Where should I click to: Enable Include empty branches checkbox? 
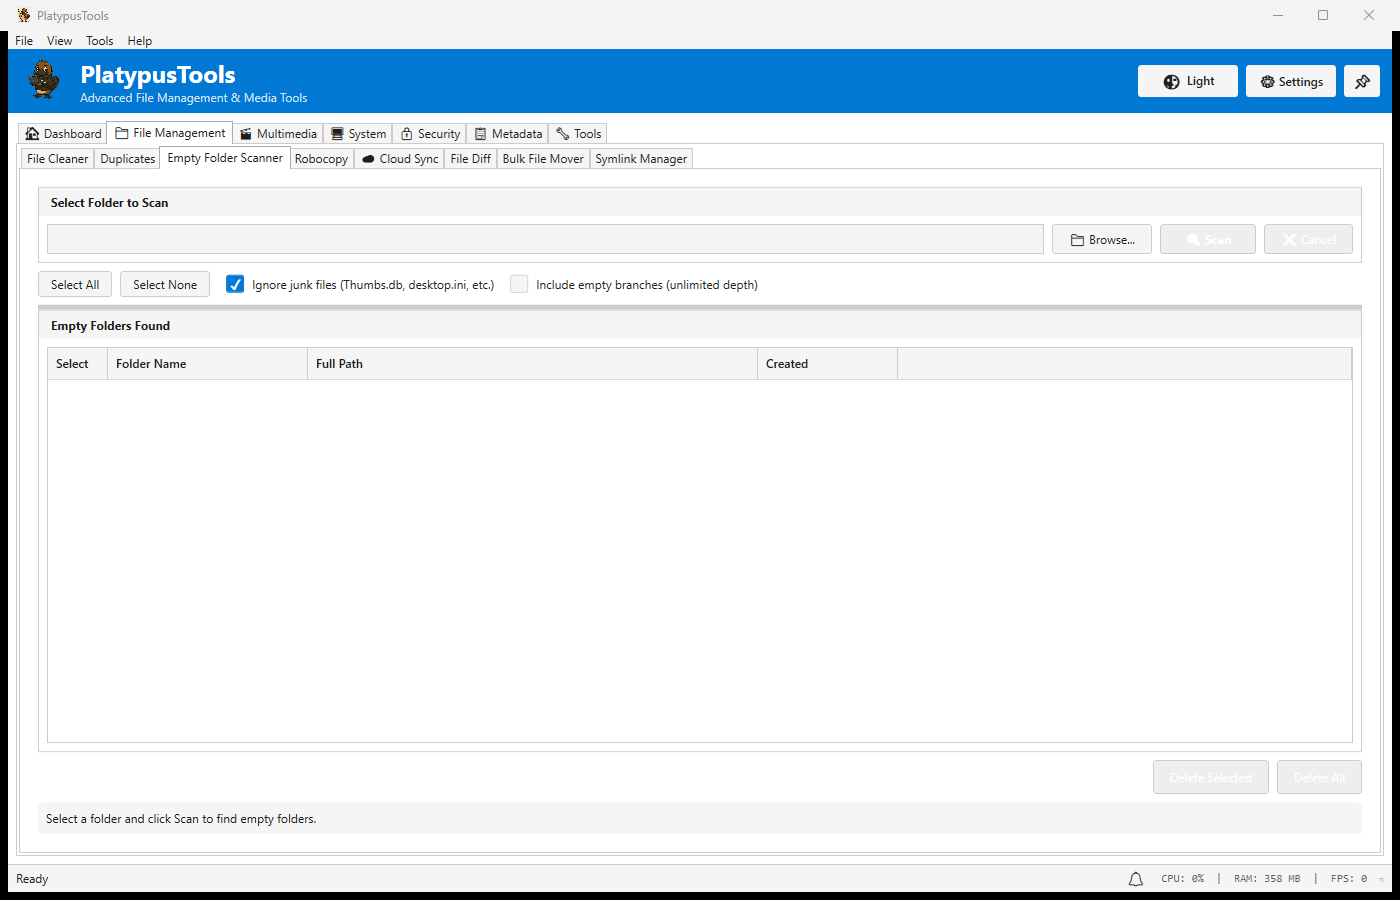519,284
